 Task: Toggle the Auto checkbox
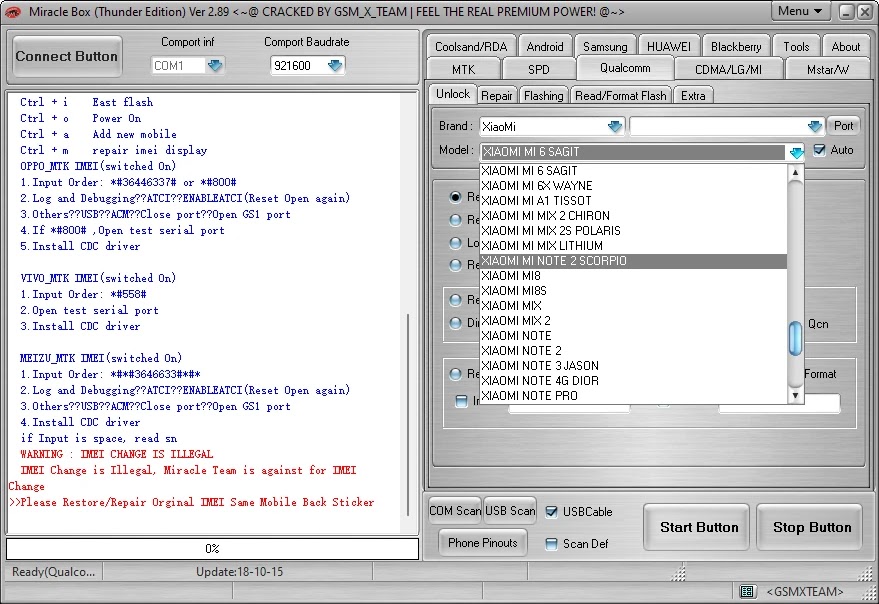click(x=820, y=150)
